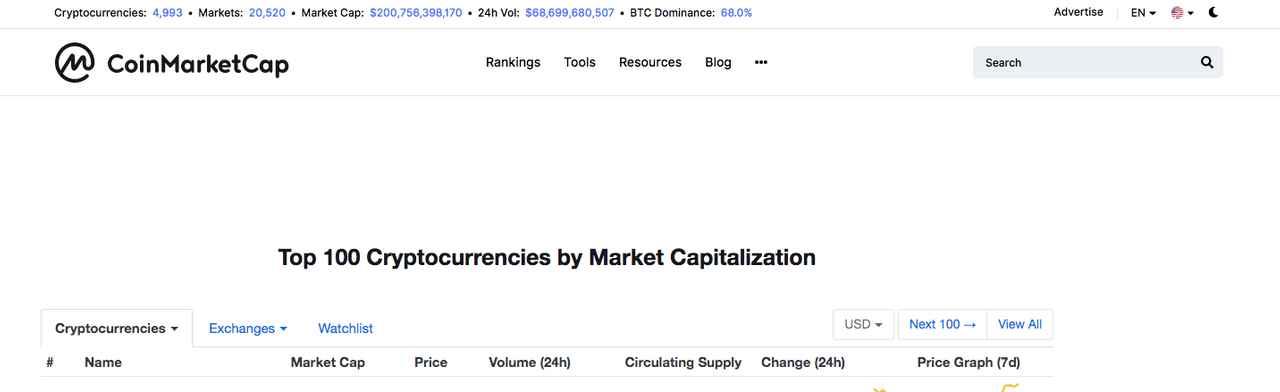This screenshot has width=1280, height=392.
Task: Sort by Market Cap column header
Action: pos(328,362)
